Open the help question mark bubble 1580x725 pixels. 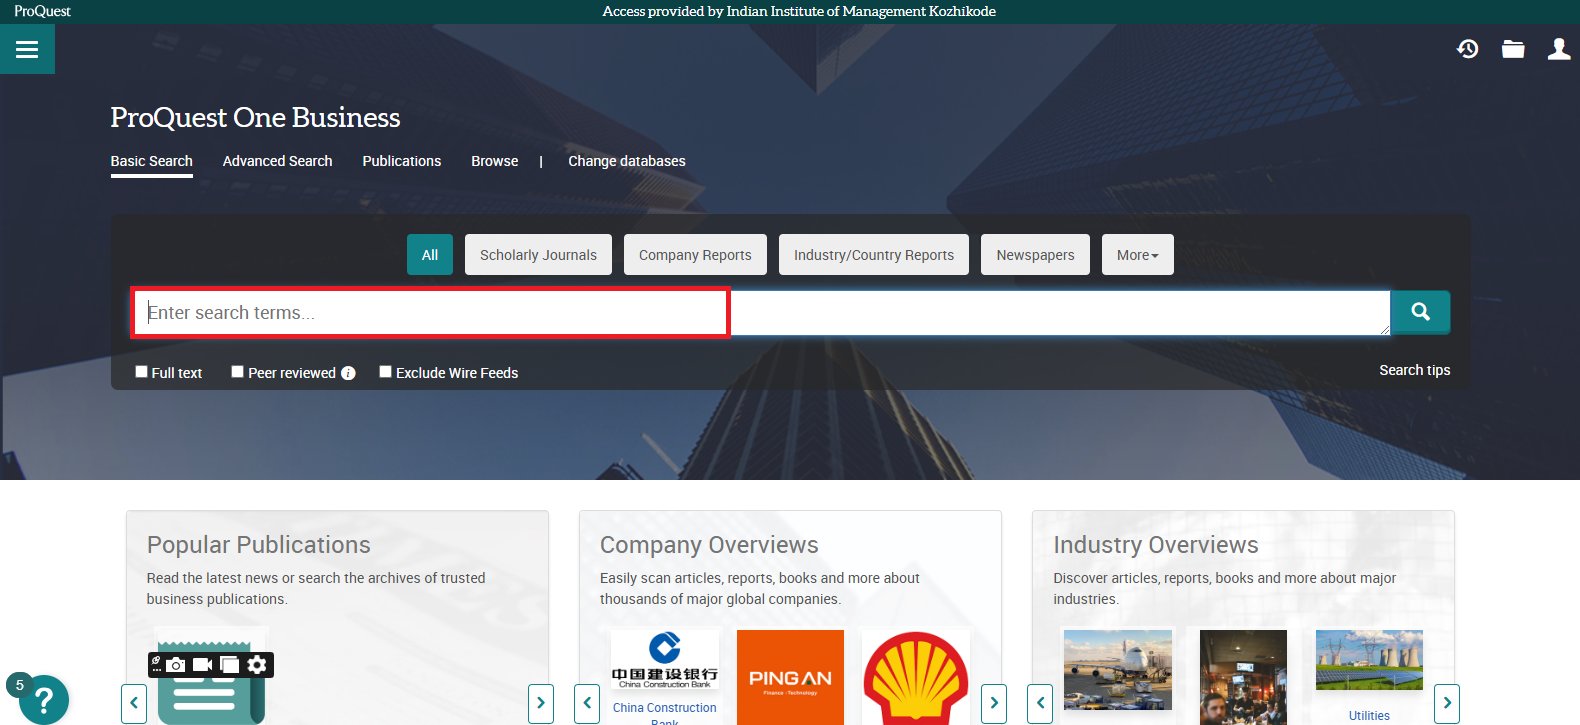pyautogui.click(x=43, y=701)
